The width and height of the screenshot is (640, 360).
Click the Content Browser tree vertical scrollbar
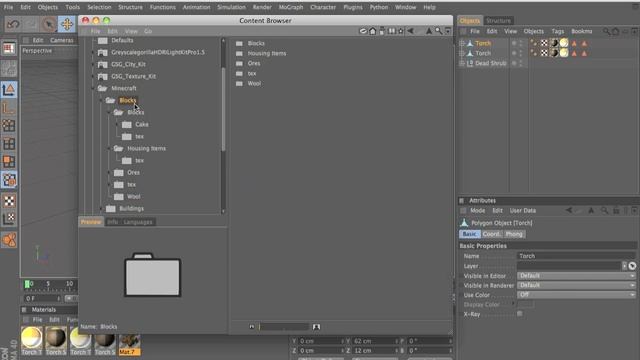(x=223, y=109)
